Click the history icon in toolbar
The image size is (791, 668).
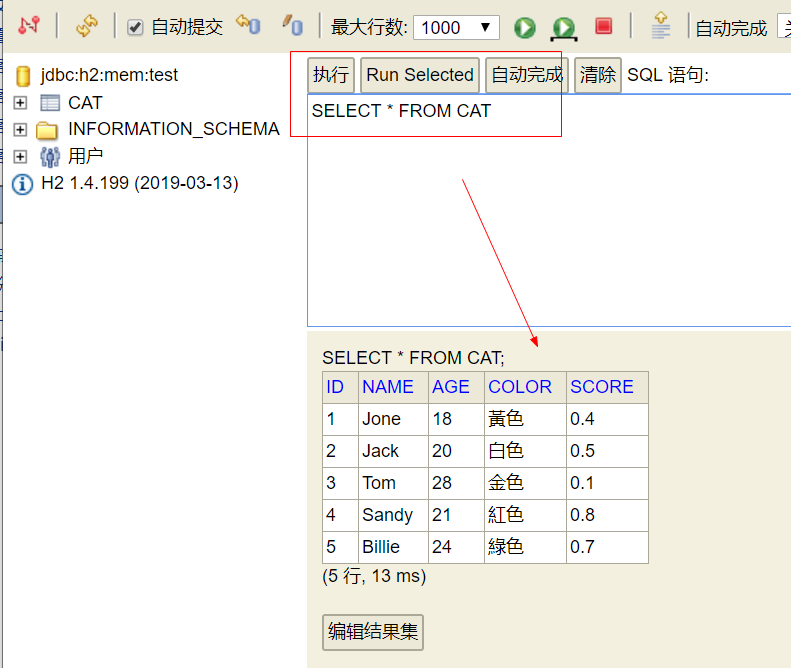660,26
